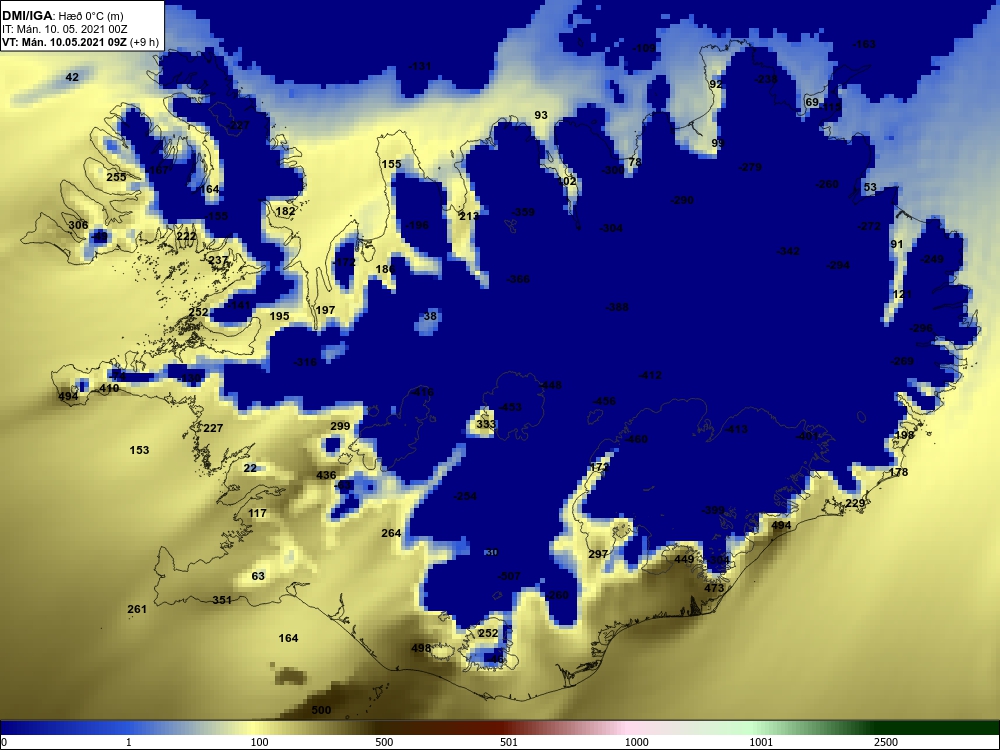Click the map value '498'
Screen dimensions: 1000x750
click(x=421, y=648)
